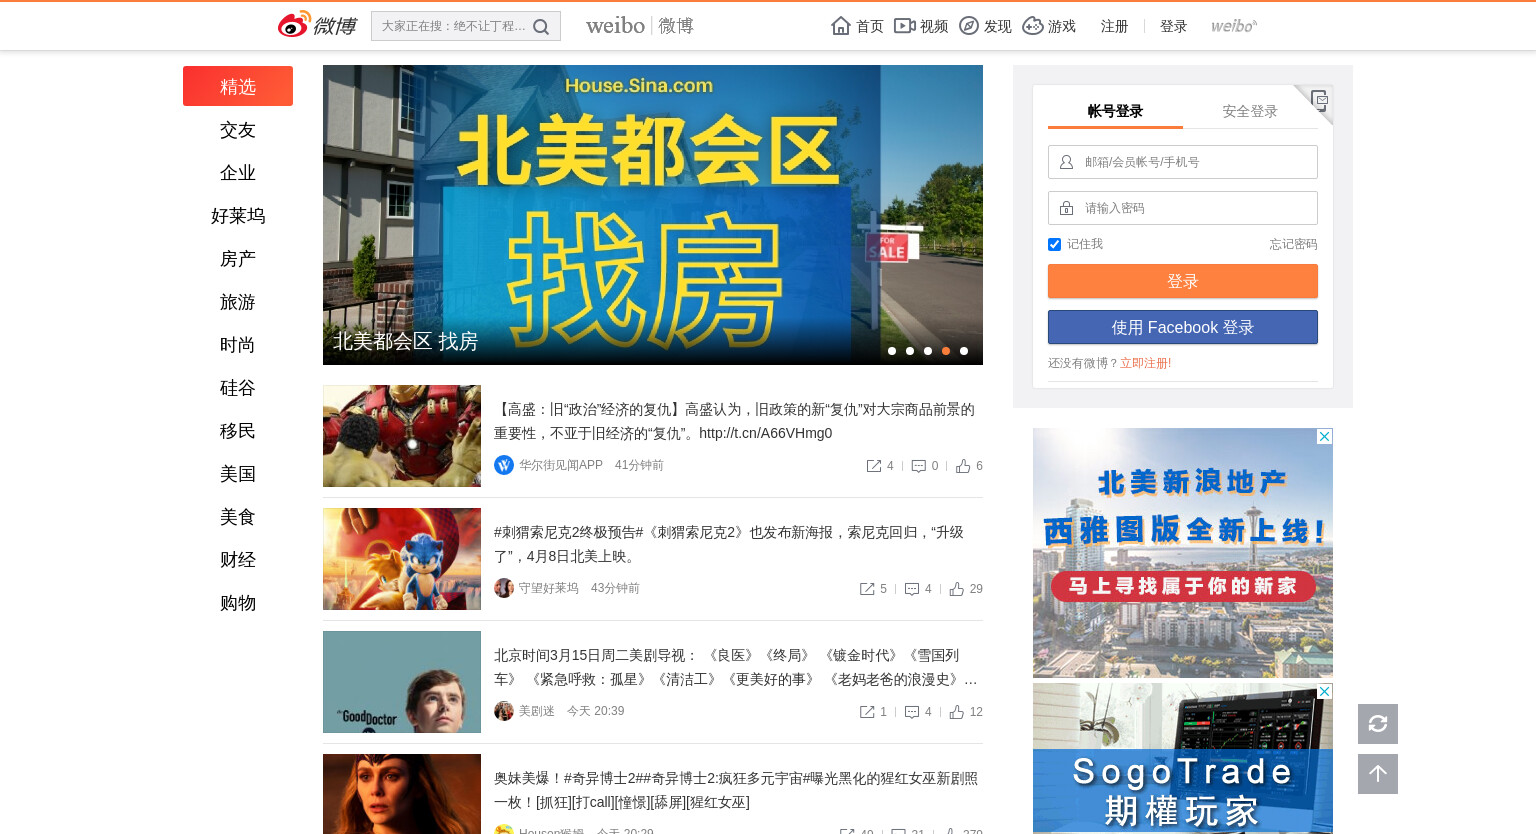
Task: Focus the 请输入密码 field
Action: click(x=1183, y=208)
